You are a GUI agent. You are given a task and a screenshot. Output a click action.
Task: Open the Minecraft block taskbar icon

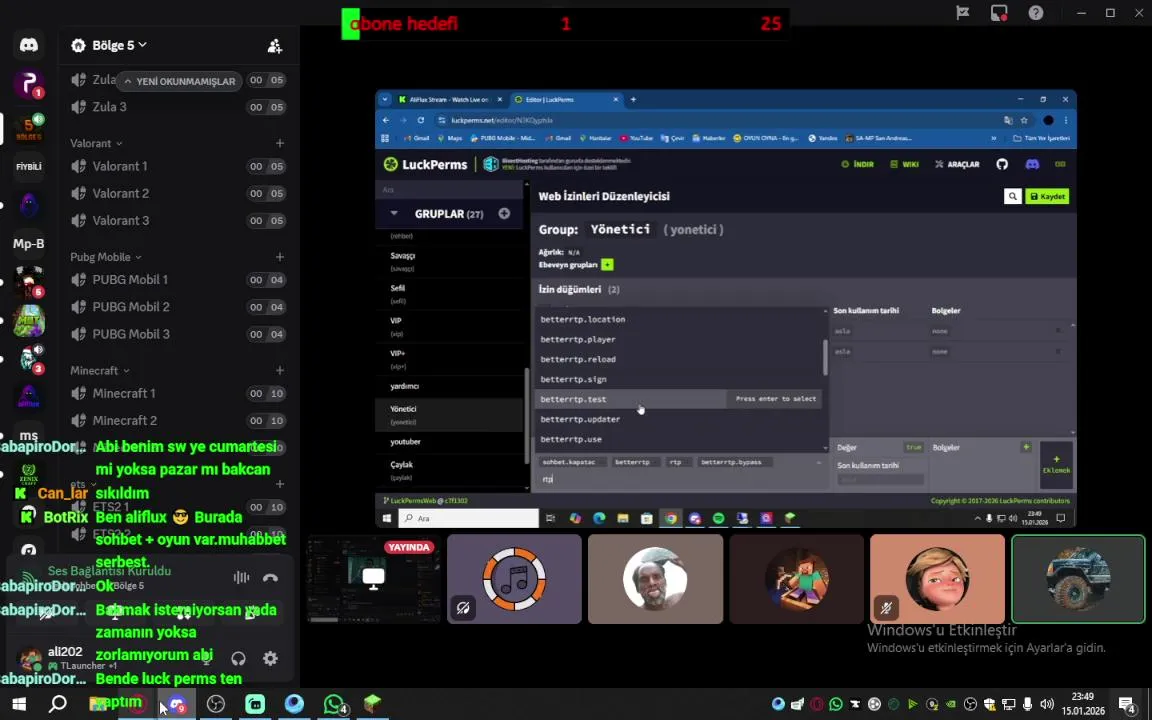tap(372, 704)
